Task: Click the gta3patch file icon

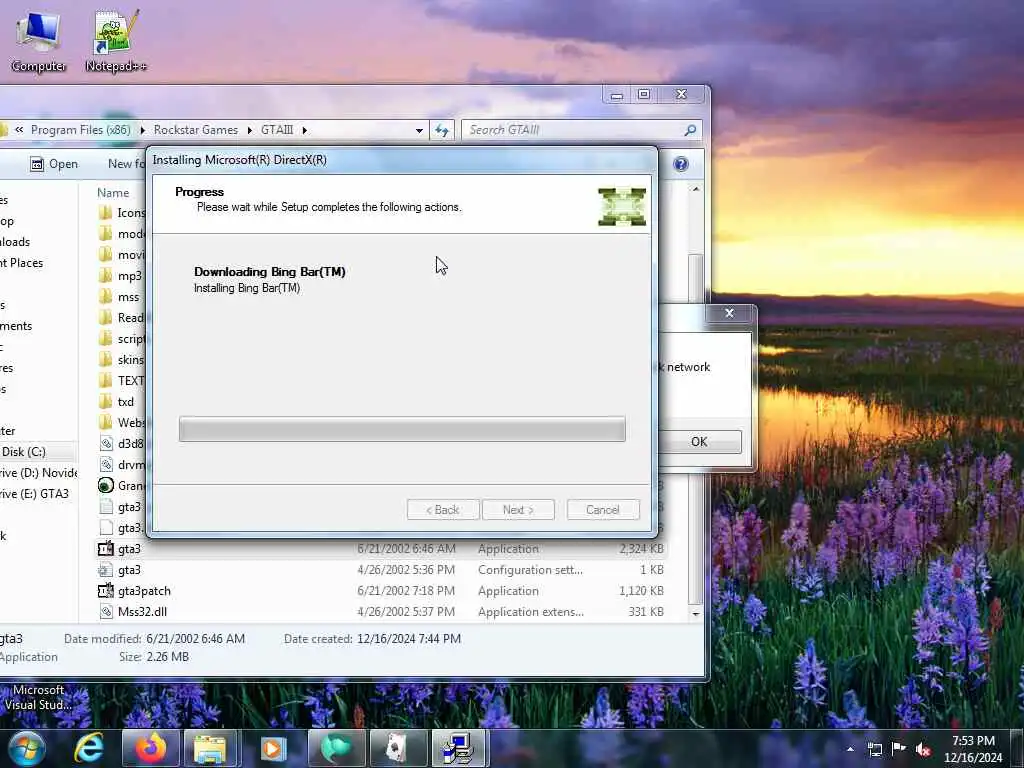Action: [x=105, y=590]
